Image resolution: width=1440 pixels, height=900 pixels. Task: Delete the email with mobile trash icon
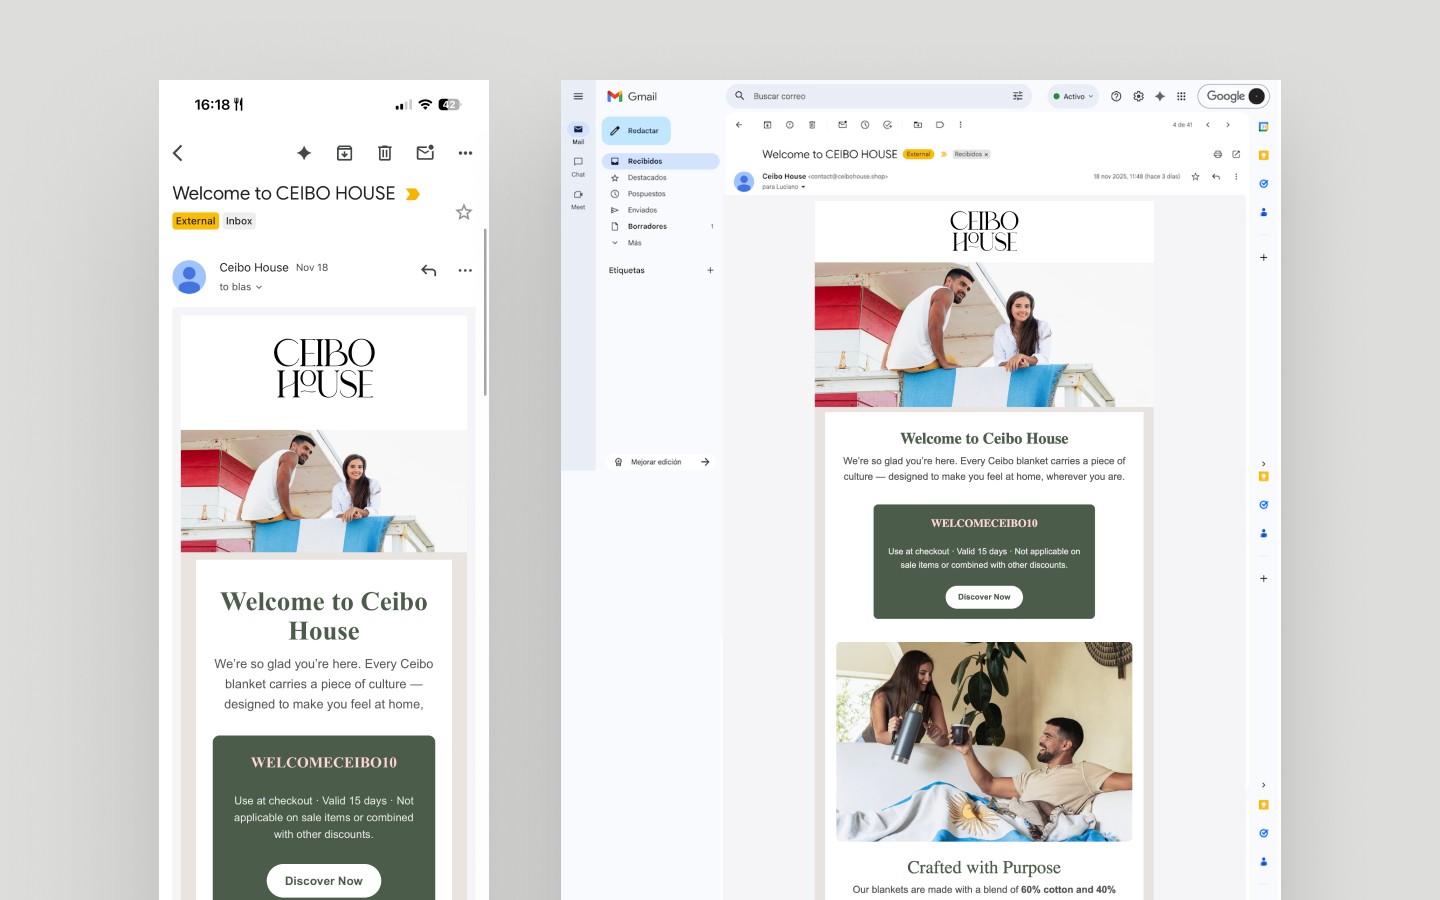pos(385,153)
